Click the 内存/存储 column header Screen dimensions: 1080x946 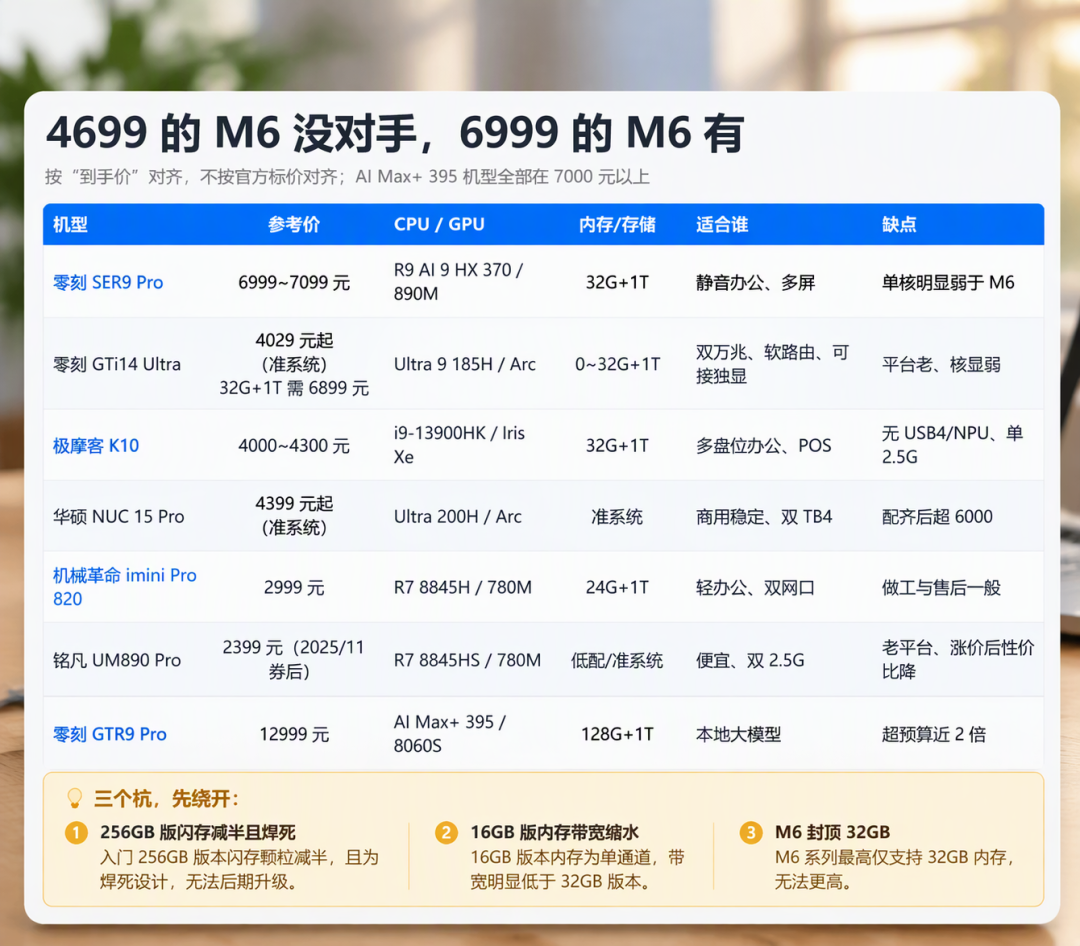tap(617, 225)
